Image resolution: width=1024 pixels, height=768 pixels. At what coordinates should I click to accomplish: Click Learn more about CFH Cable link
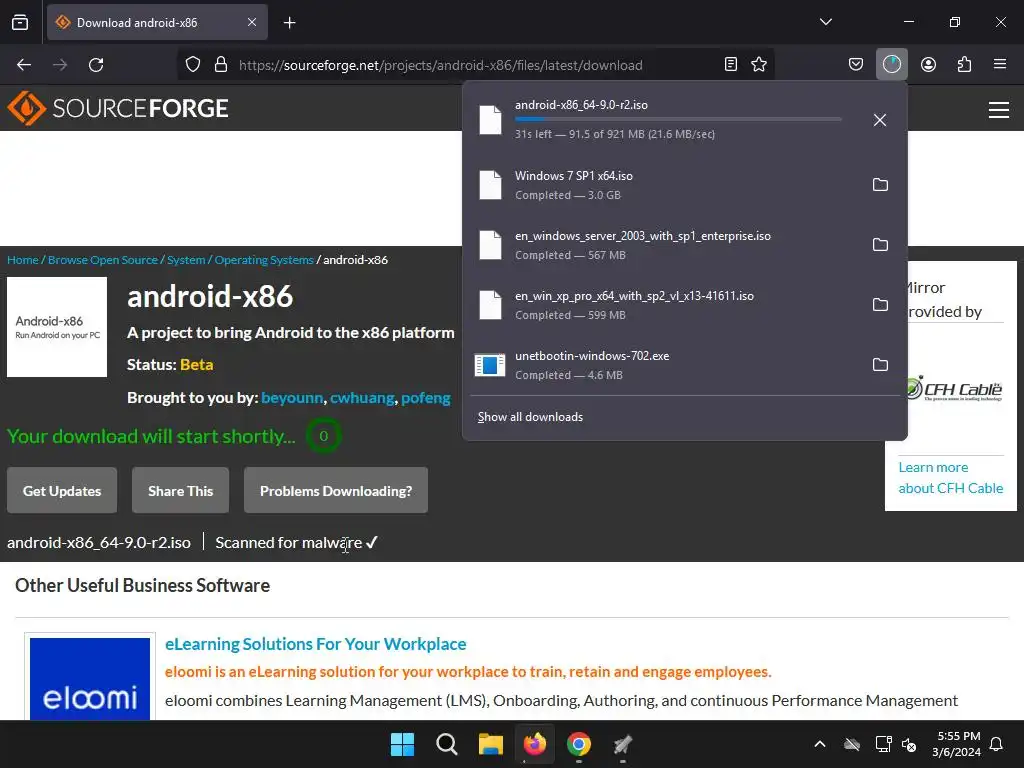(x=950, y=478)
